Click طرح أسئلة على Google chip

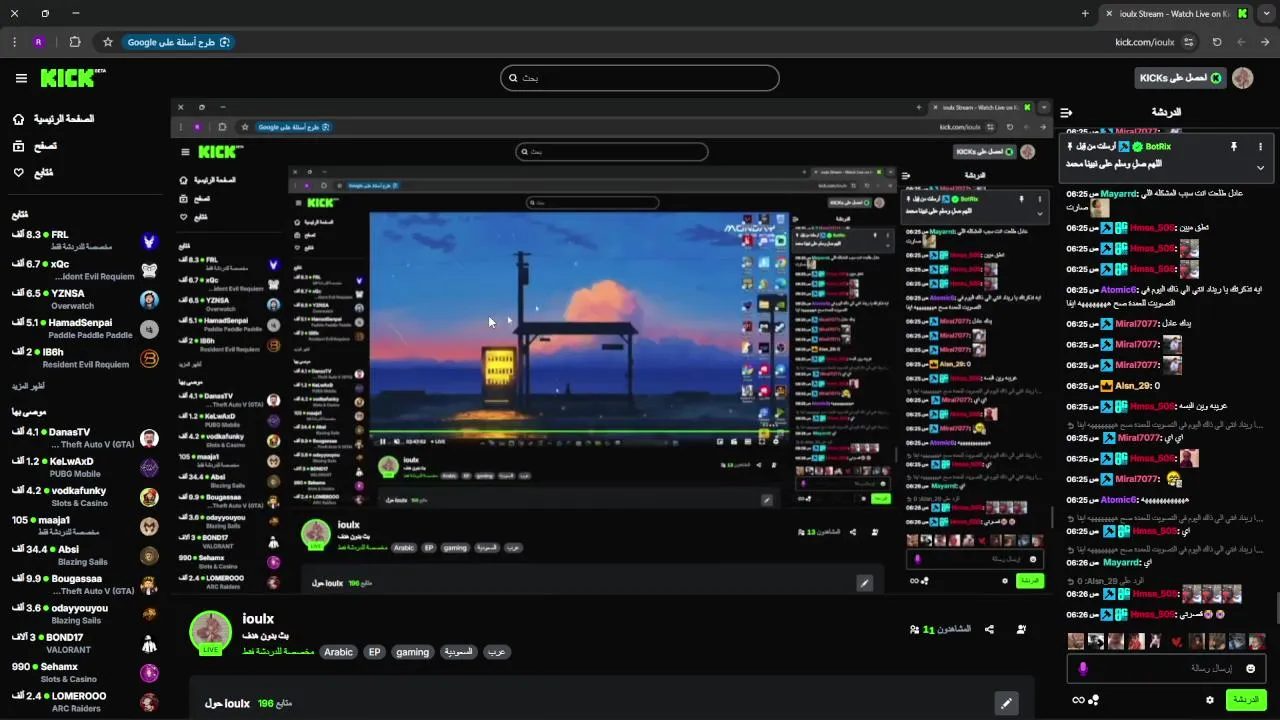[x=179, y=42]
